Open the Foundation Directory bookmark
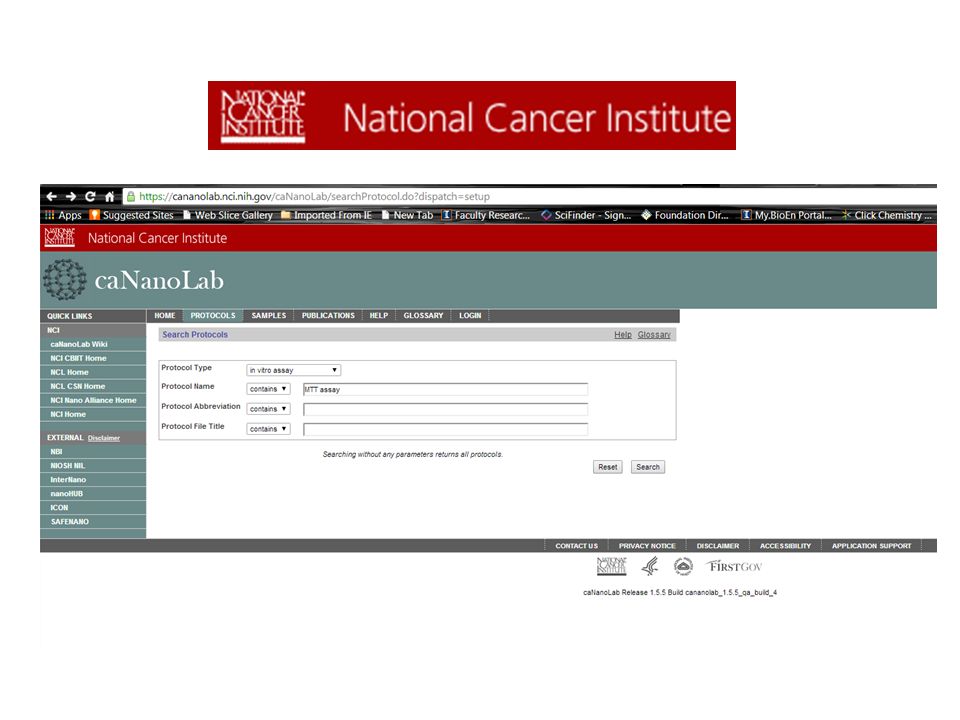Image resolution: width=960 pixels, height=720 pixels. [x=685, y=216]
